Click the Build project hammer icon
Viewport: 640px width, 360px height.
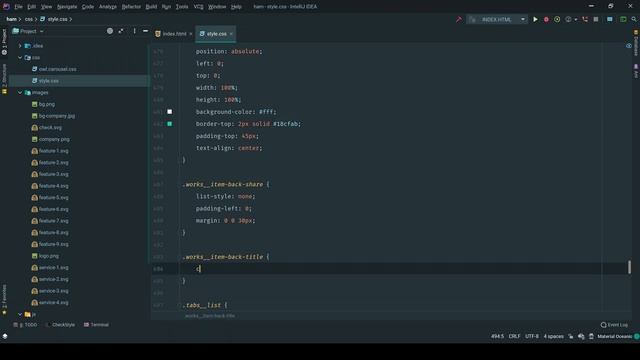(x=459, y=19)
